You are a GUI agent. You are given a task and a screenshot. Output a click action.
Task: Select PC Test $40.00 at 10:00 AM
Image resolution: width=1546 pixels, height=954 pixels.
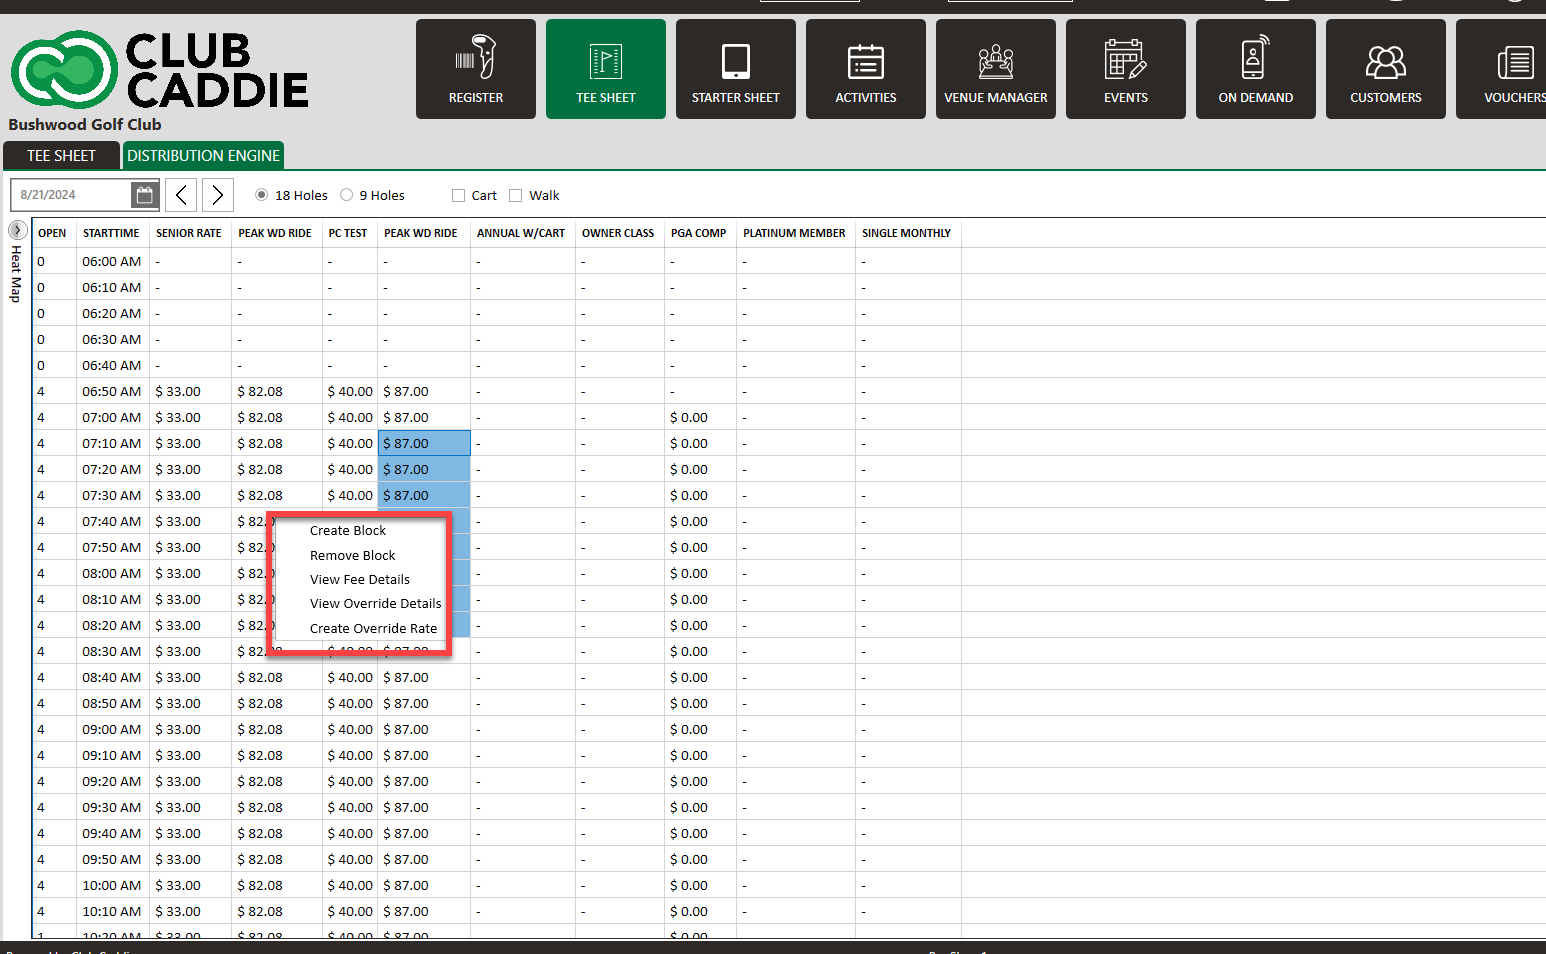click(350, 886)
